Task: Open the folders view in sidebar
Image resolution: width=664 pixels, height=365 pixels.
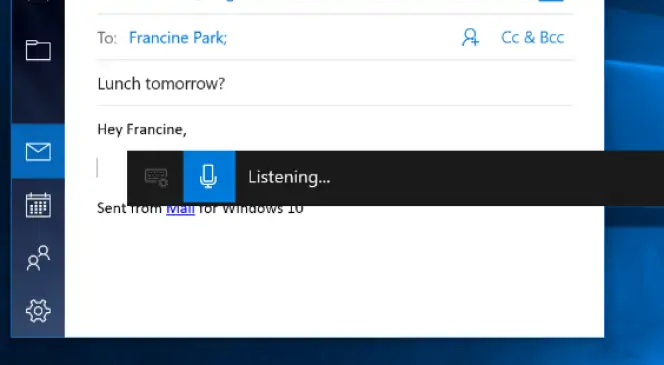Action: pyautogui.click(x=38, y=50)
